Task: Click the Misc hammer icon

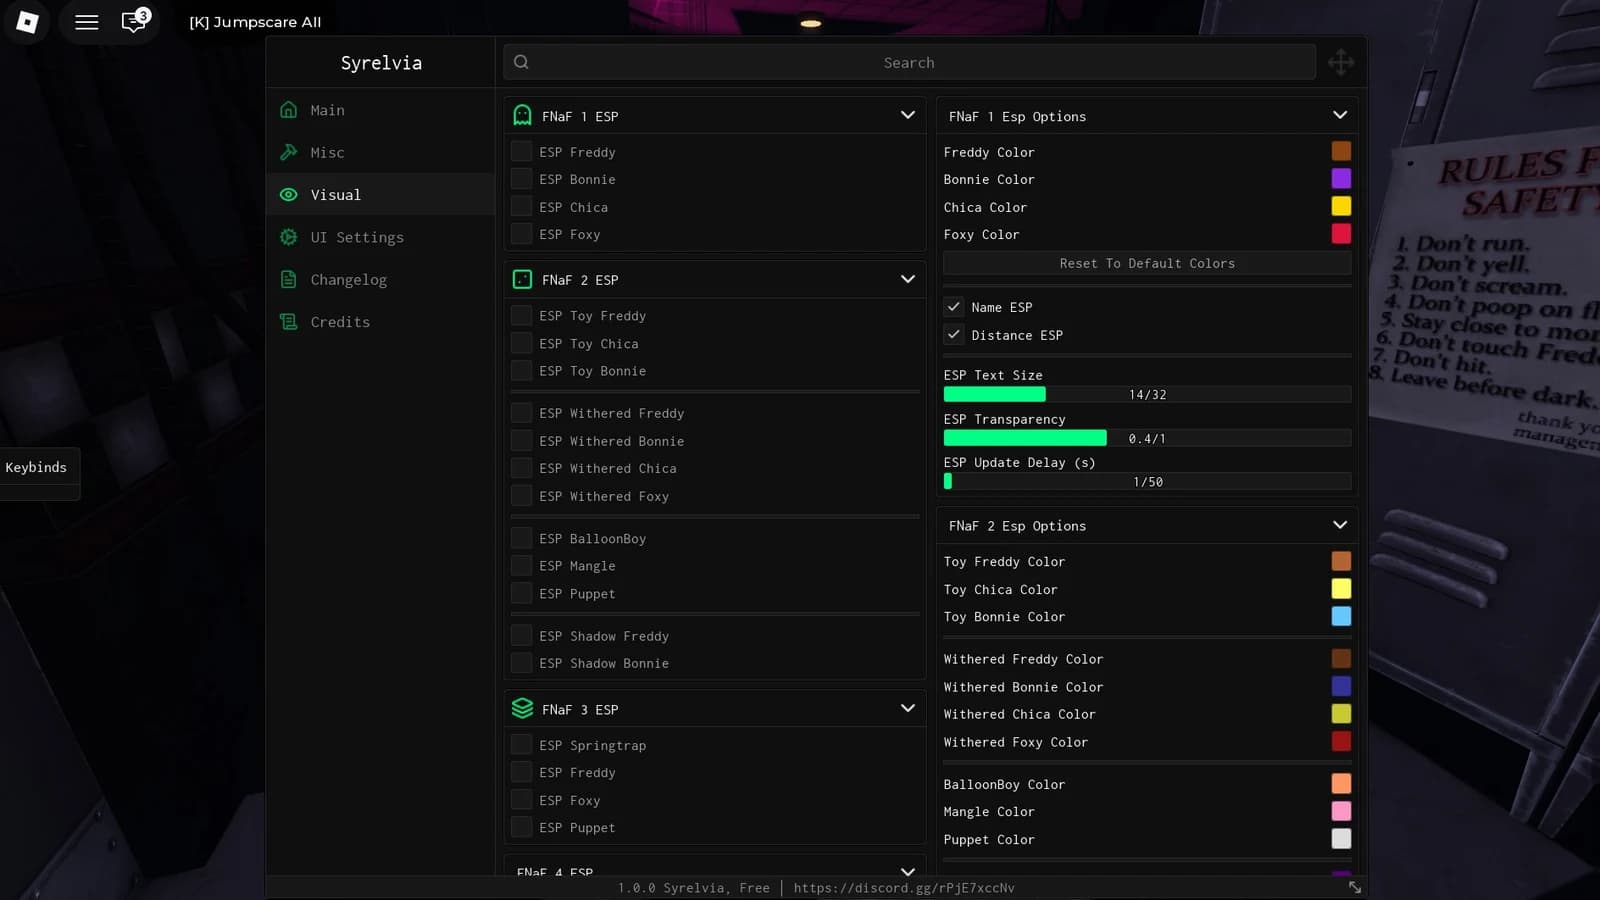Action: 289,152
